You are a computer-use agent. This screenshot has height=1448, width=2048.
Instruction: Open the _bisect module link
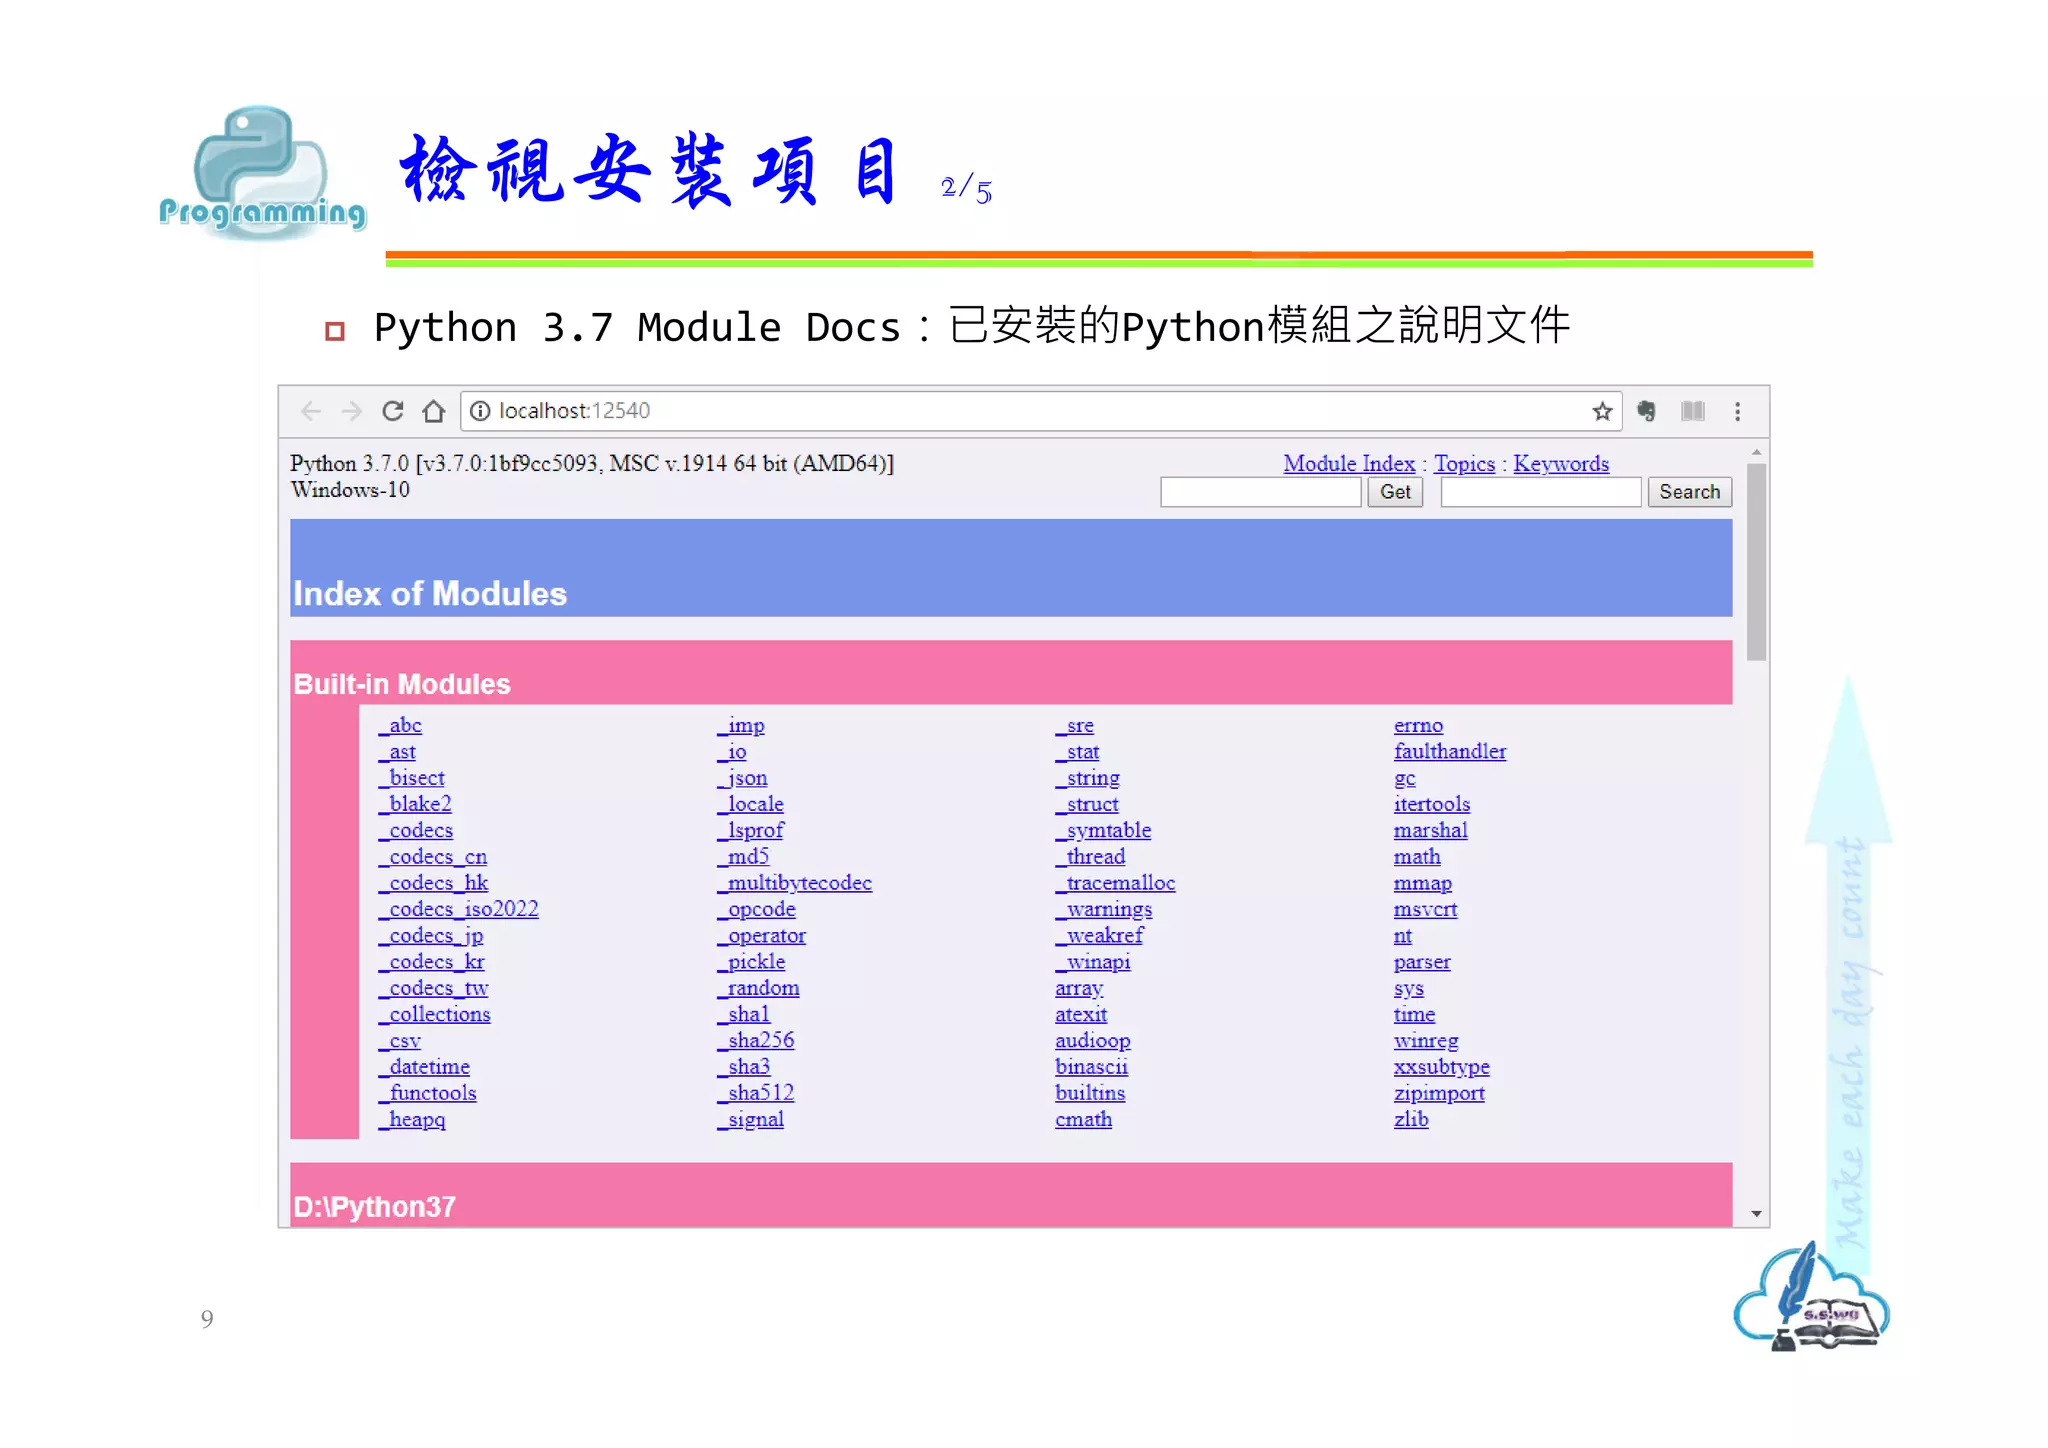(x=412, y=778)
